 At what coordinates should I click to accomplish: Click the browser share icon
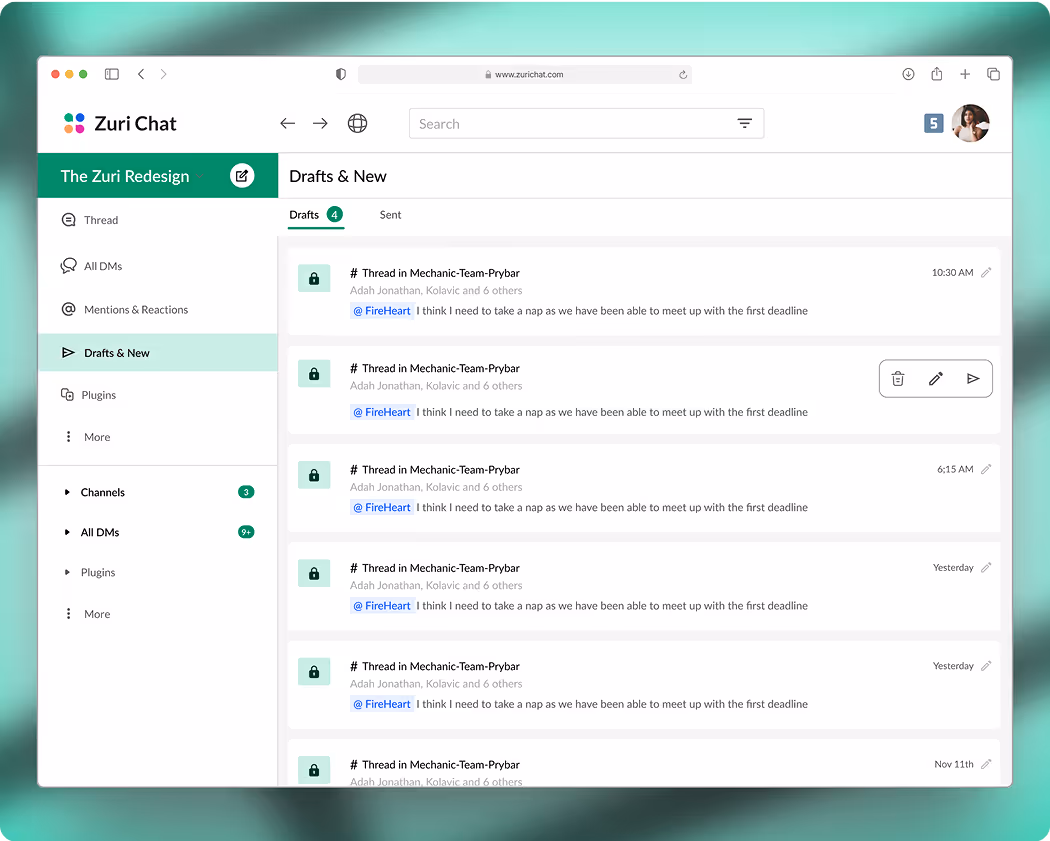(x=937, y=74)
